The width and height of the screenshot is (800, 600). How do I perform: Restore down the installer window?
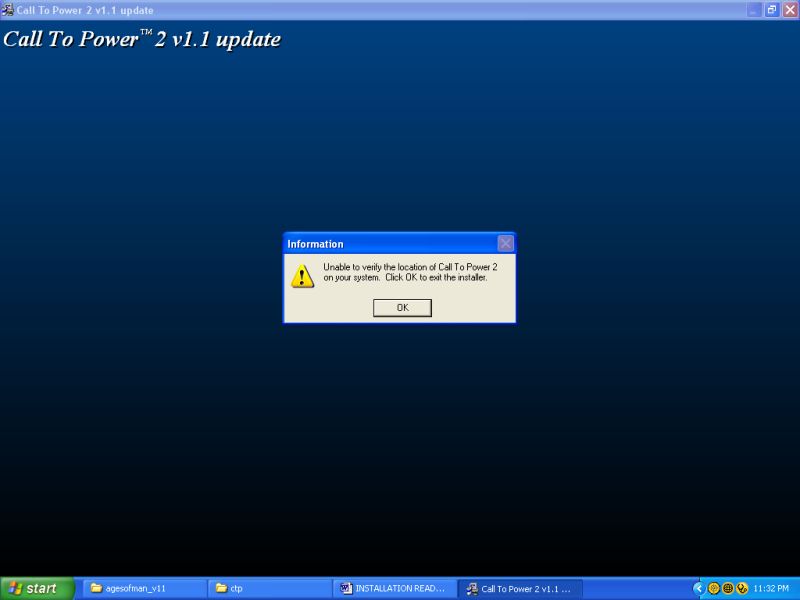(x=772, y=9)
